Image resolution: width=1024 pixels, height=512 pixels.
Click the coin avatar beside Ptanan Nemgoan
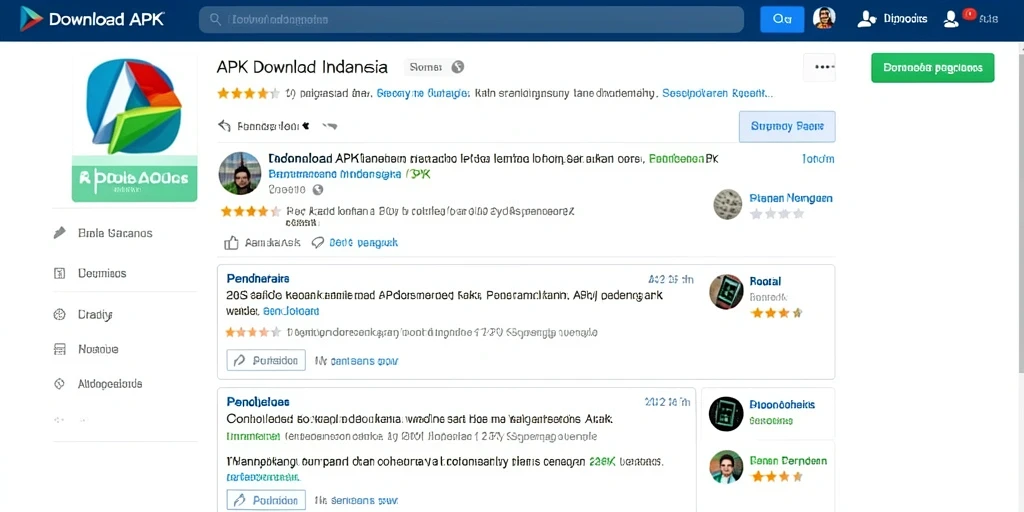tap(728, 204)
